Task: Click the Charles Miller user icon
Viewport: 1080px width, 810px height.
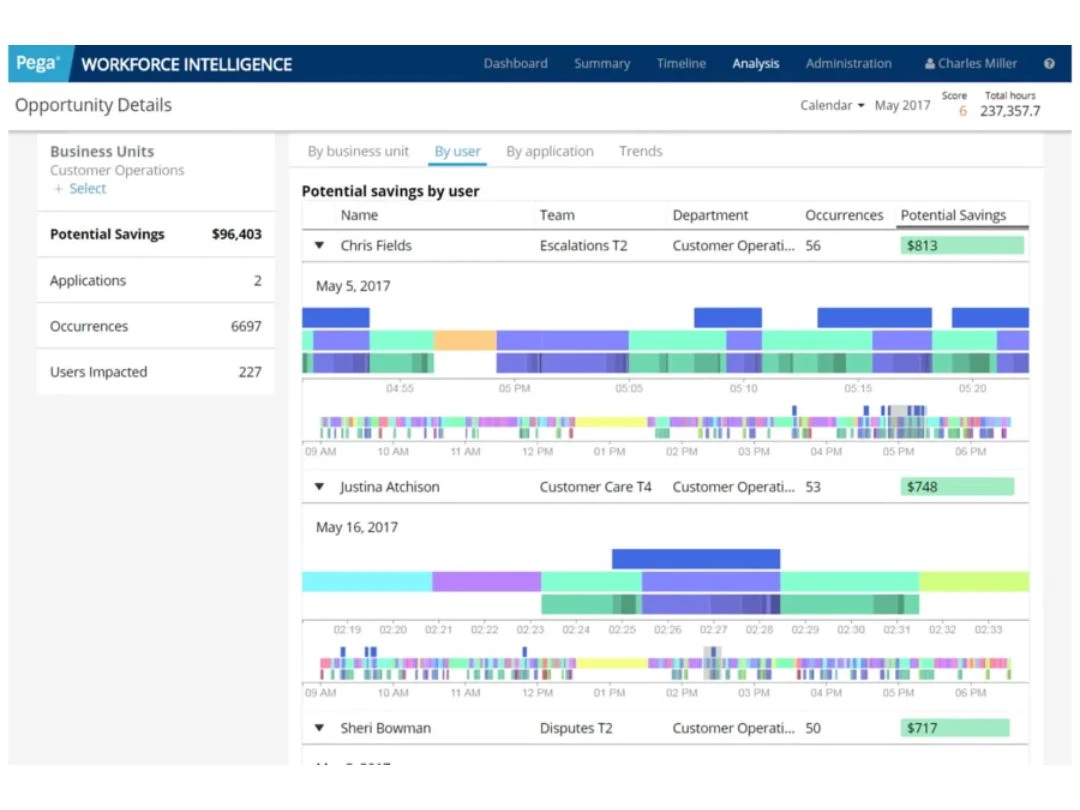Action: tap(930, 63)
